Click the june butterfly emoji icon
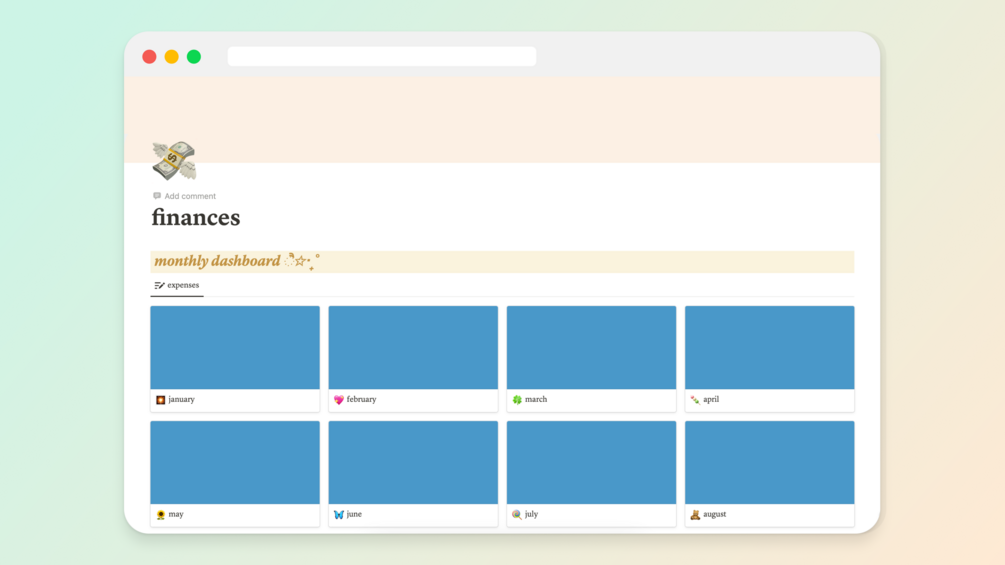Viewport: 1005px width, 565px height. tap(339, 514)
